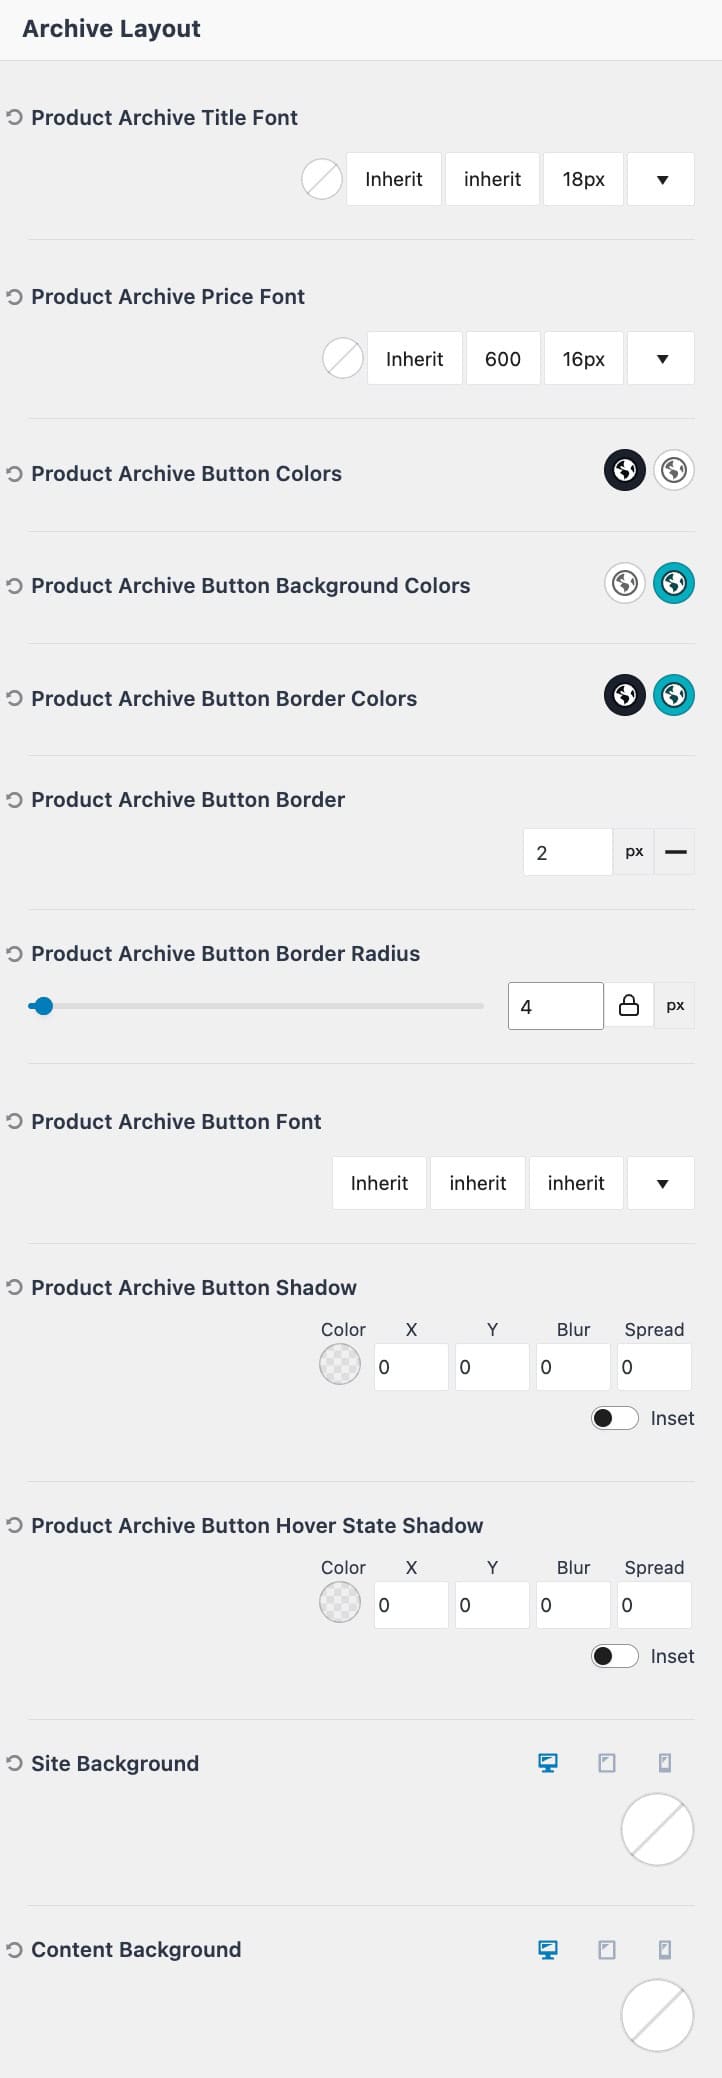Click the lock icon for Button Border Radius
722x2078 pixels.
[629, 1005]
